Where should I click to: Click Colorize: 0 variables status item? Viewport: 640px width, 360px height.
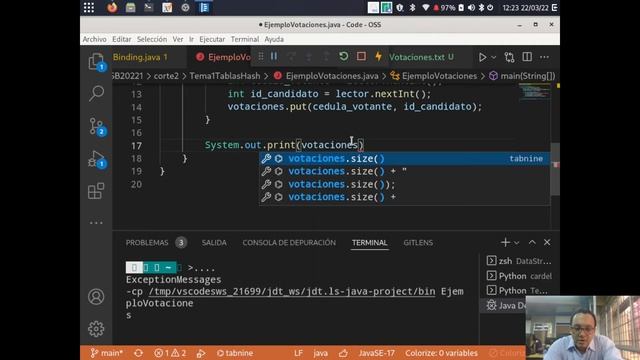pyautogui.click(x=441, y=353)
